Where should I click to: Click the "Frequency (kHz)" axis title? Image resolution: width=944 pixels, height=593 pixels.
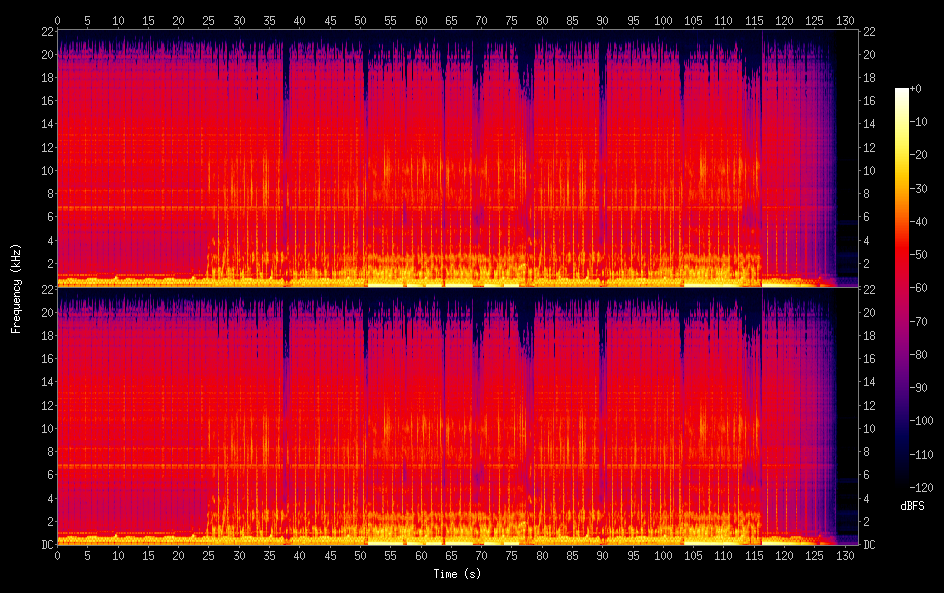pos(16,288)
